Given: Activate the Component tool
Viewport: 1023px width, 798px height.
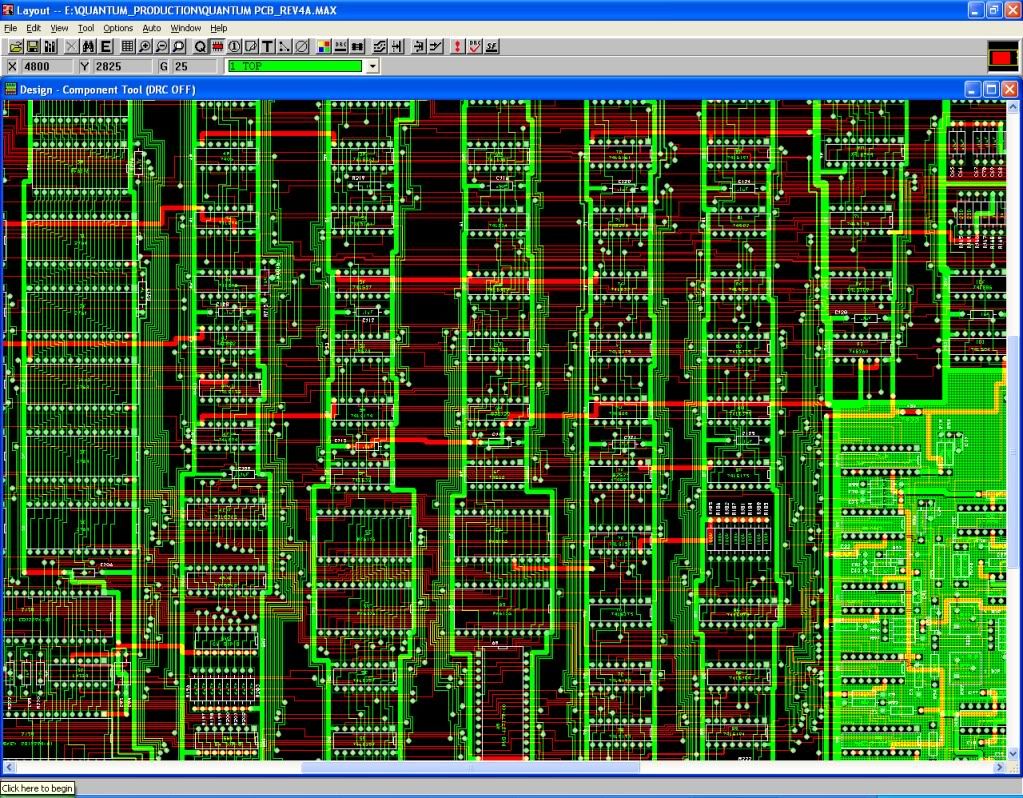Looking at the screenshot, I should 219,46.
